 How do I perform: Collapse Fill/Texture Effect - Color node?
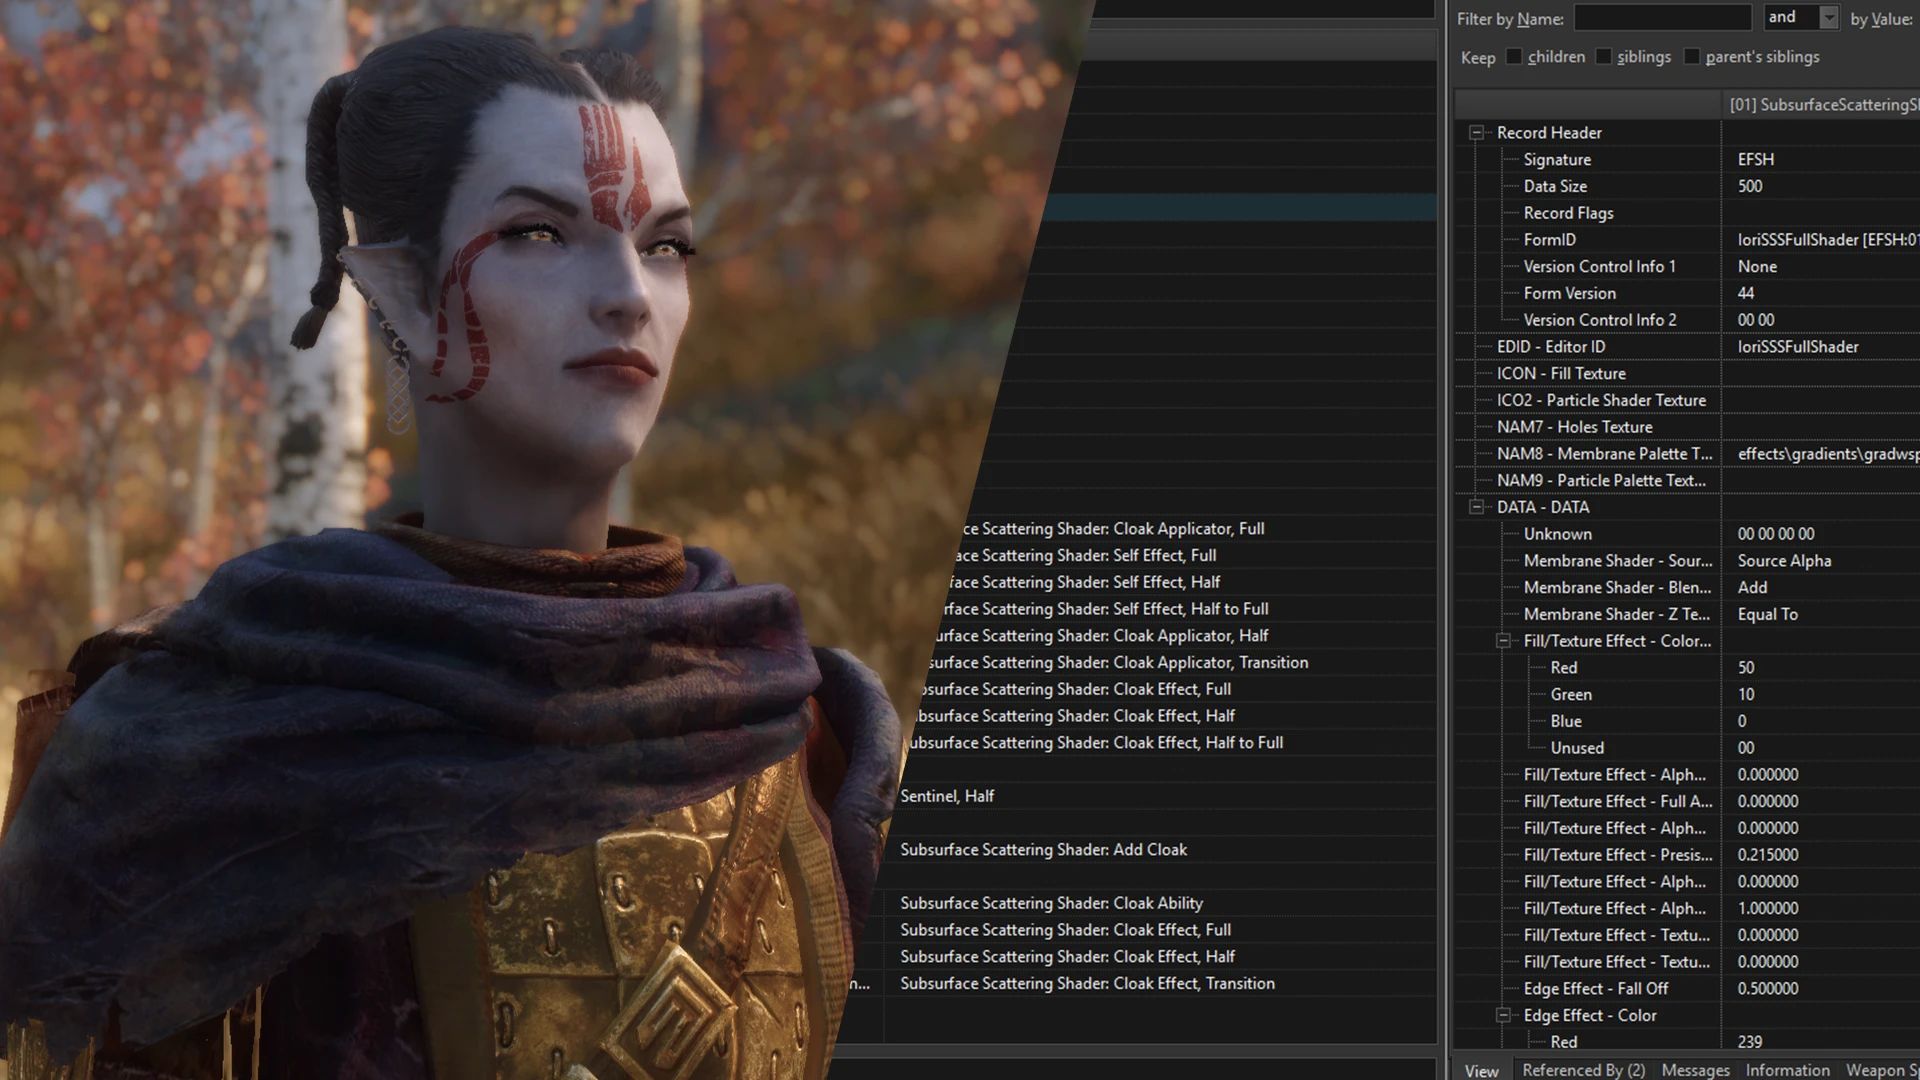coord(1503,641)
